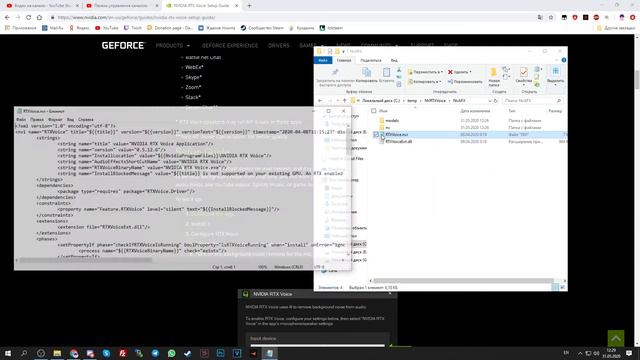Image resolution: width=640 pixels, height=360 pixels.
Task: Open the File tab in Explorer
Action: pyautogui.click(x=323, y=60)
